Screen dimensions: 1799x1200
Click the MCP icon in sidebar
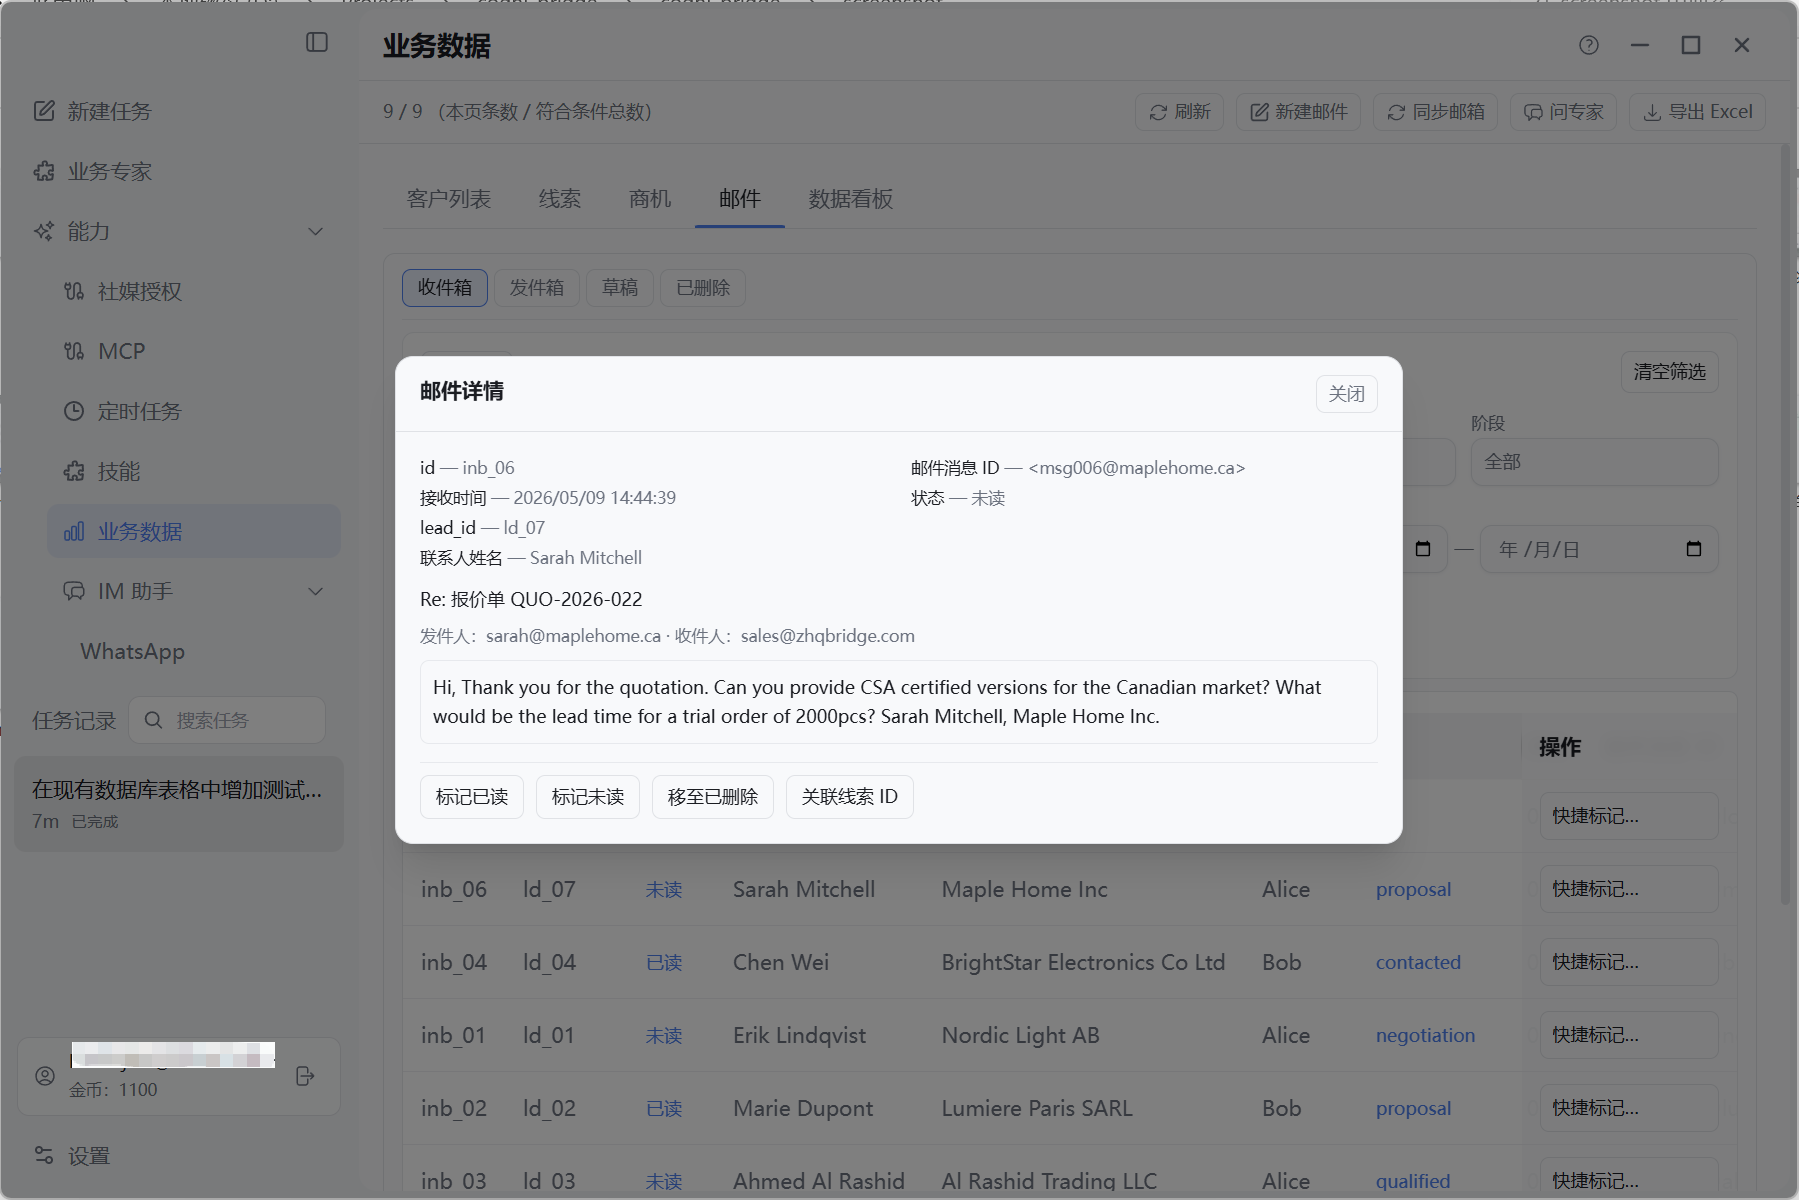click(74, 351)
